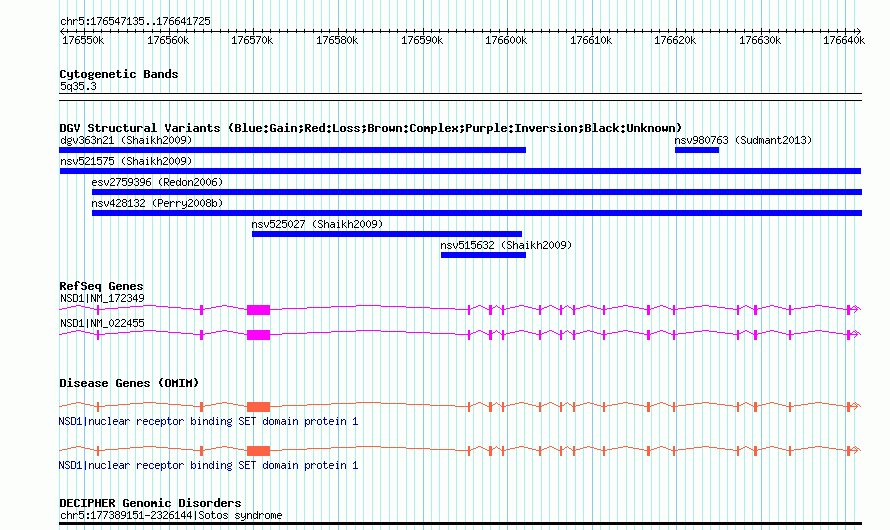Click large orange exon of first OMIM track
Image resolution: width=890 pixels, height=530 pixels.
[258, 407]
